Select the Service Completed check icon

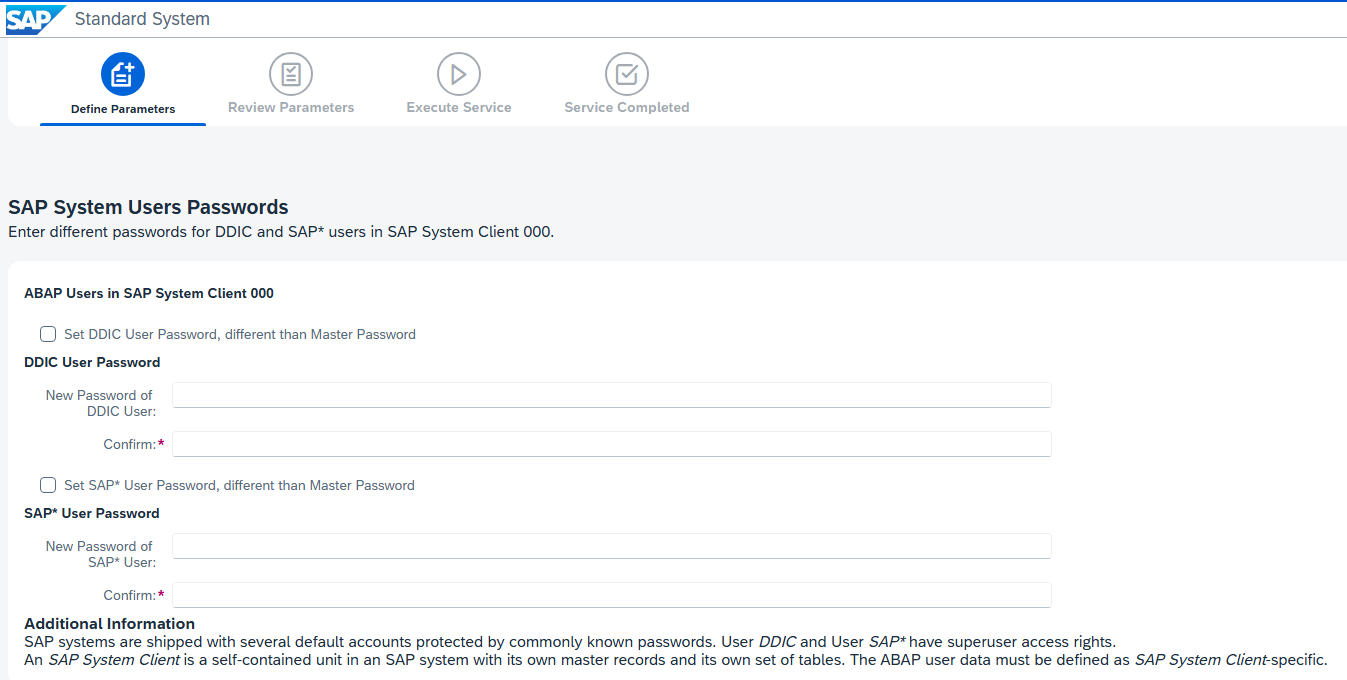(x=627, y=74)
